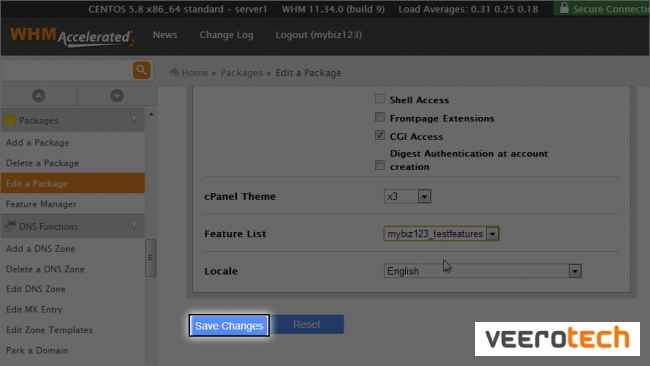Screen dimensions: 650x366
Task: Click the Home icon in breadcrumb
Action: coord(174,72)
